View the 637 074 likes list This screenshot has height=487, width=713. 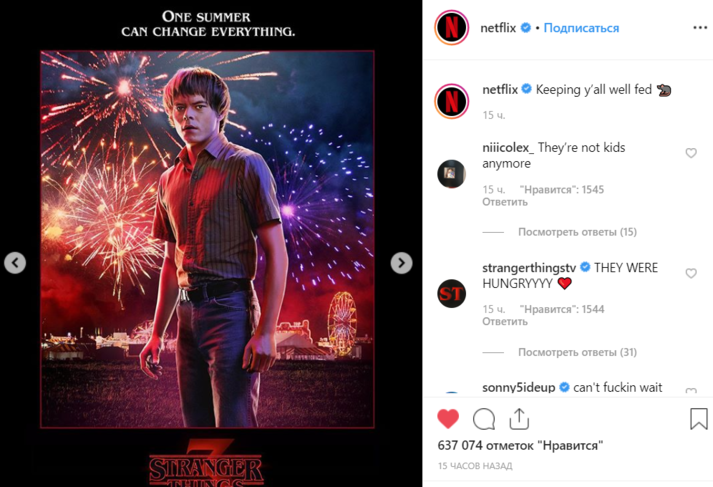click(x=520, y=445)
